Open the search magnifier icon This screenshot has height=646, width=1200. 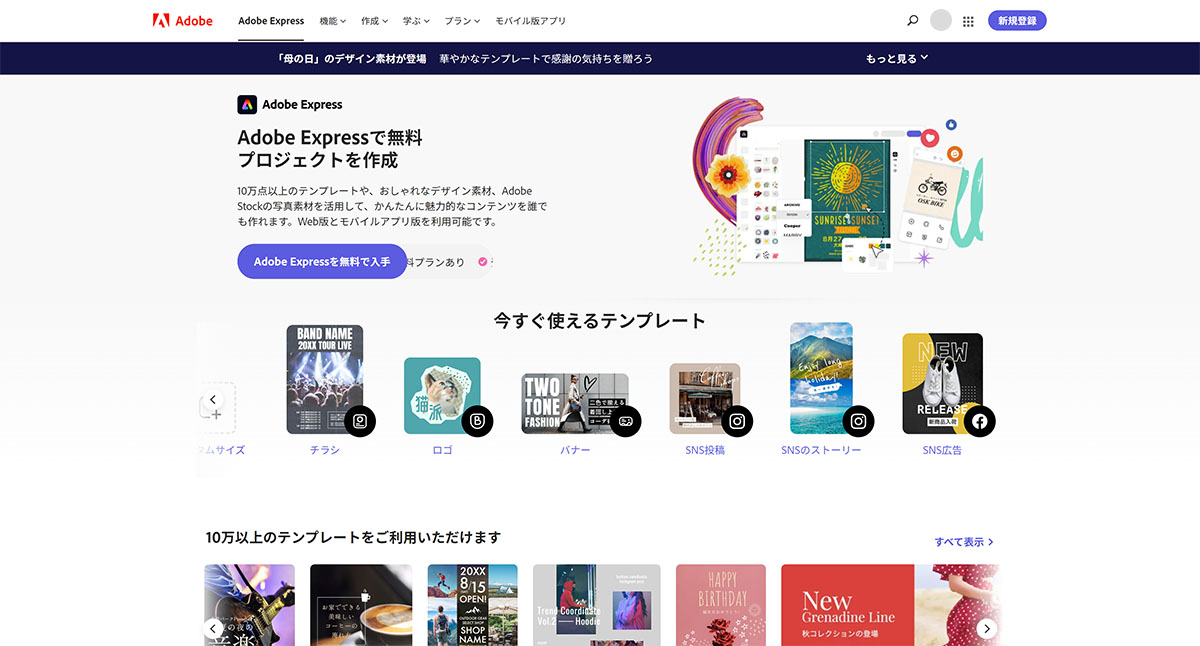912,20
